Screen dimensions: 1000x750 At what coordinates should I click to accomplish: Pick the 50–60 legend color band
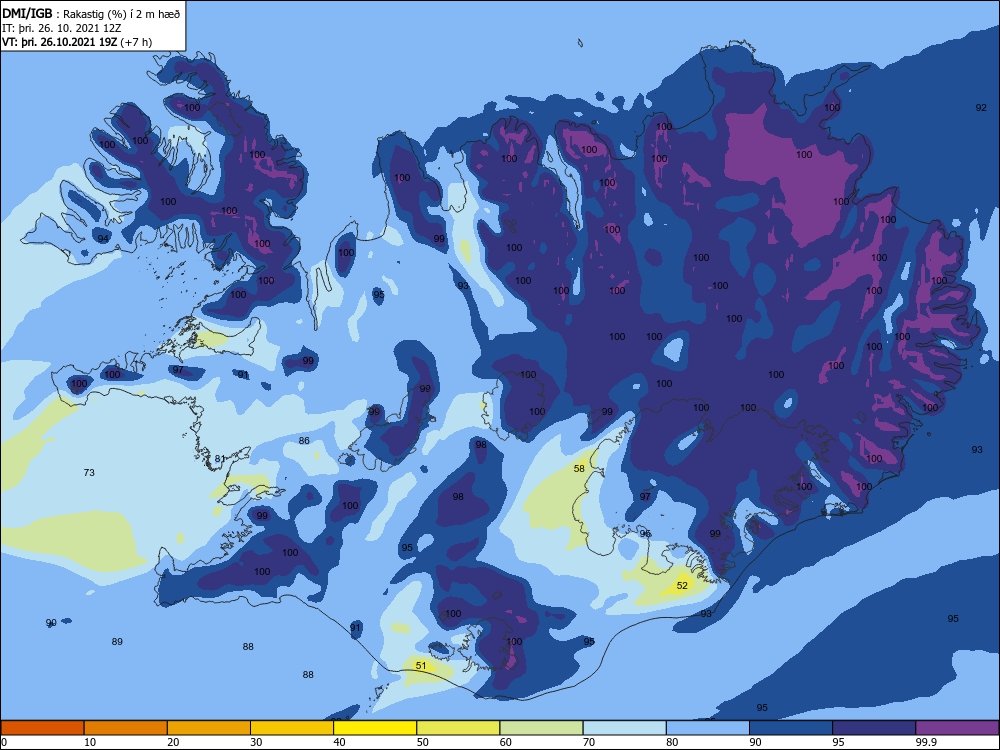click(x=458, y=728)
